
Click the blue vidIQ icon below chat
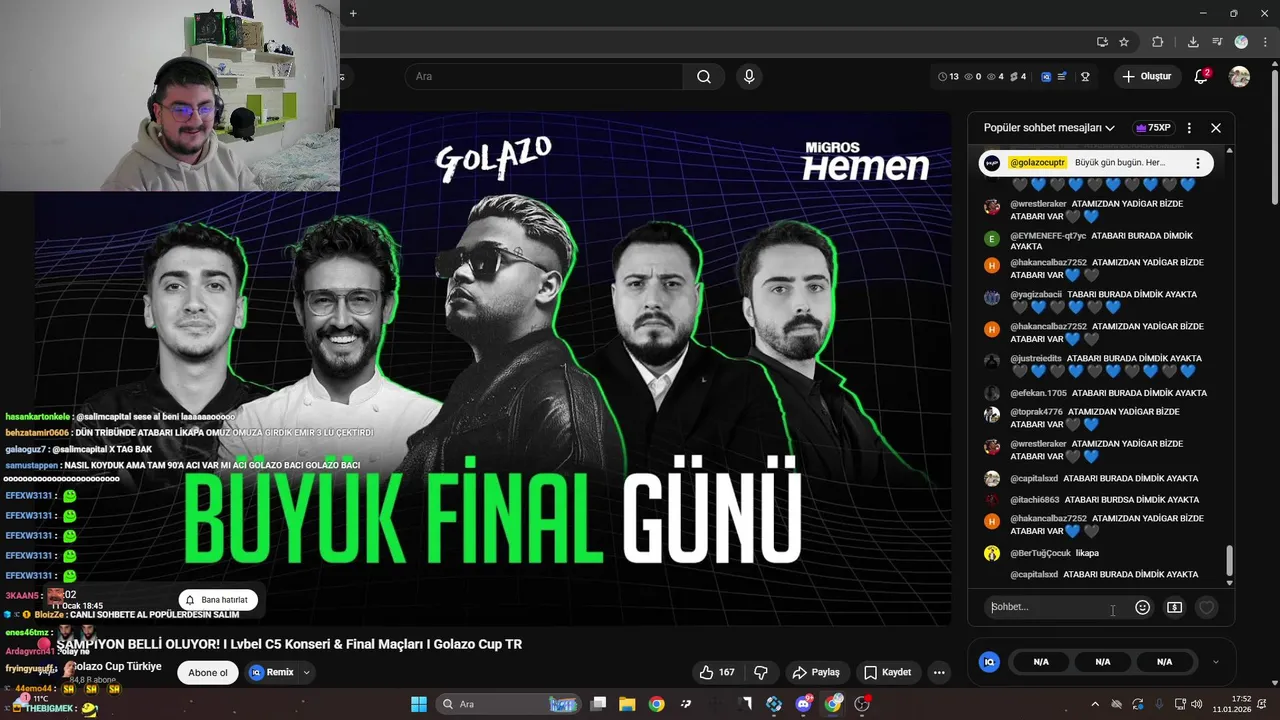(990, 662)
